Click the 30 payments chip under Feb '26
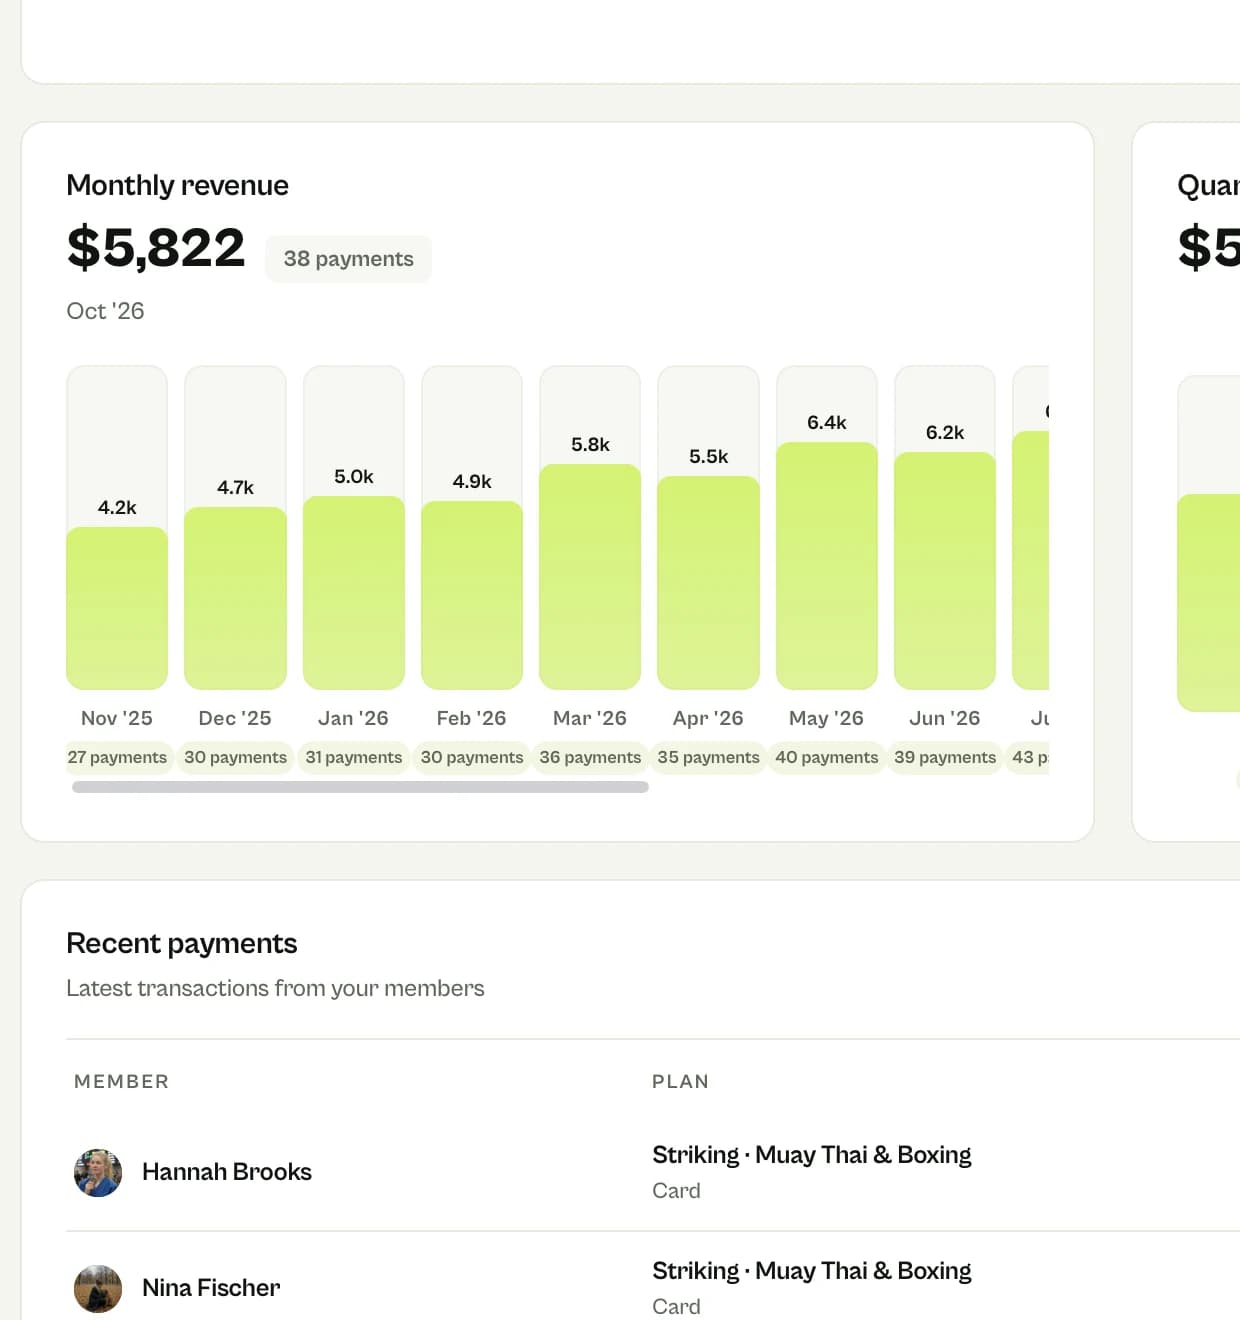 click(x=472, y=757)
